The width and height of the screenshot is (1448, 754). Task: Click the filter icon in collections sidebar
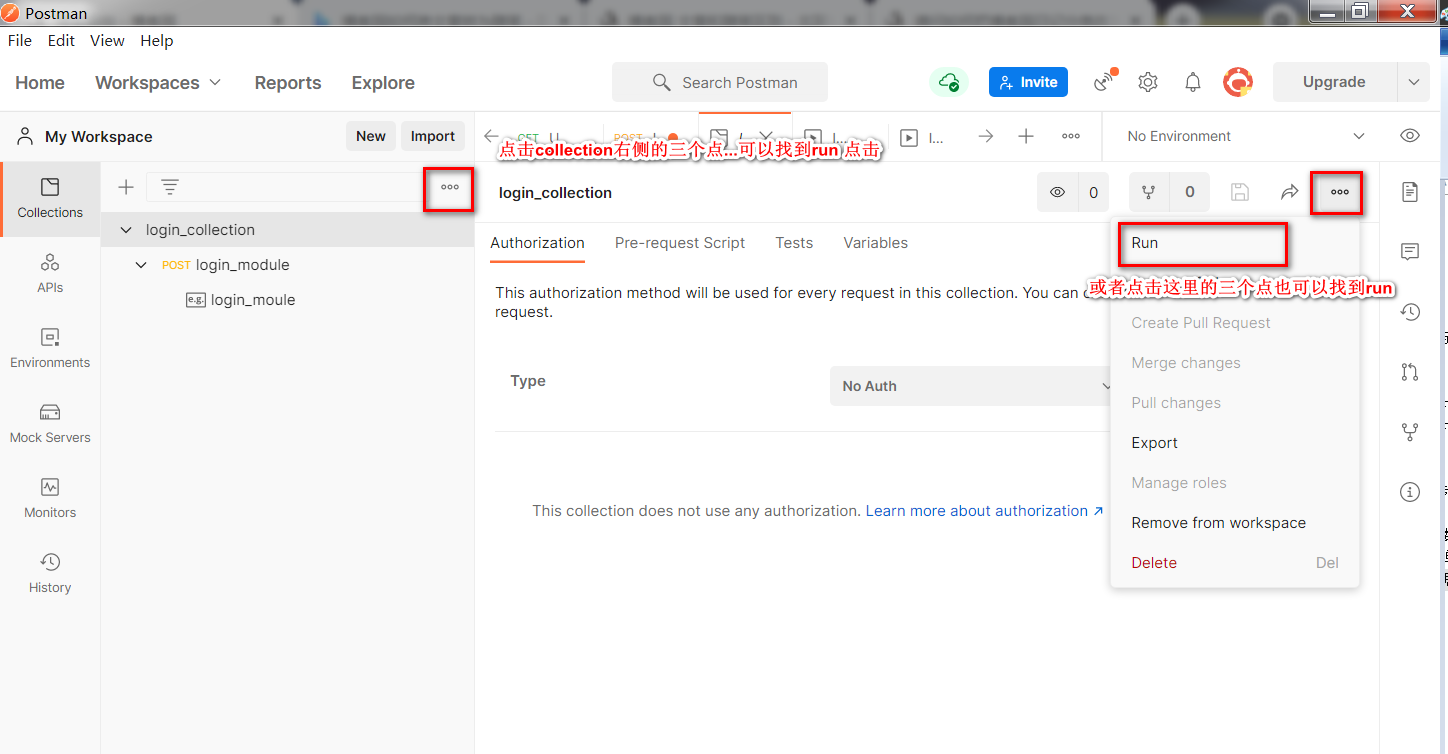pyautogui.click(x=170, y=187)
